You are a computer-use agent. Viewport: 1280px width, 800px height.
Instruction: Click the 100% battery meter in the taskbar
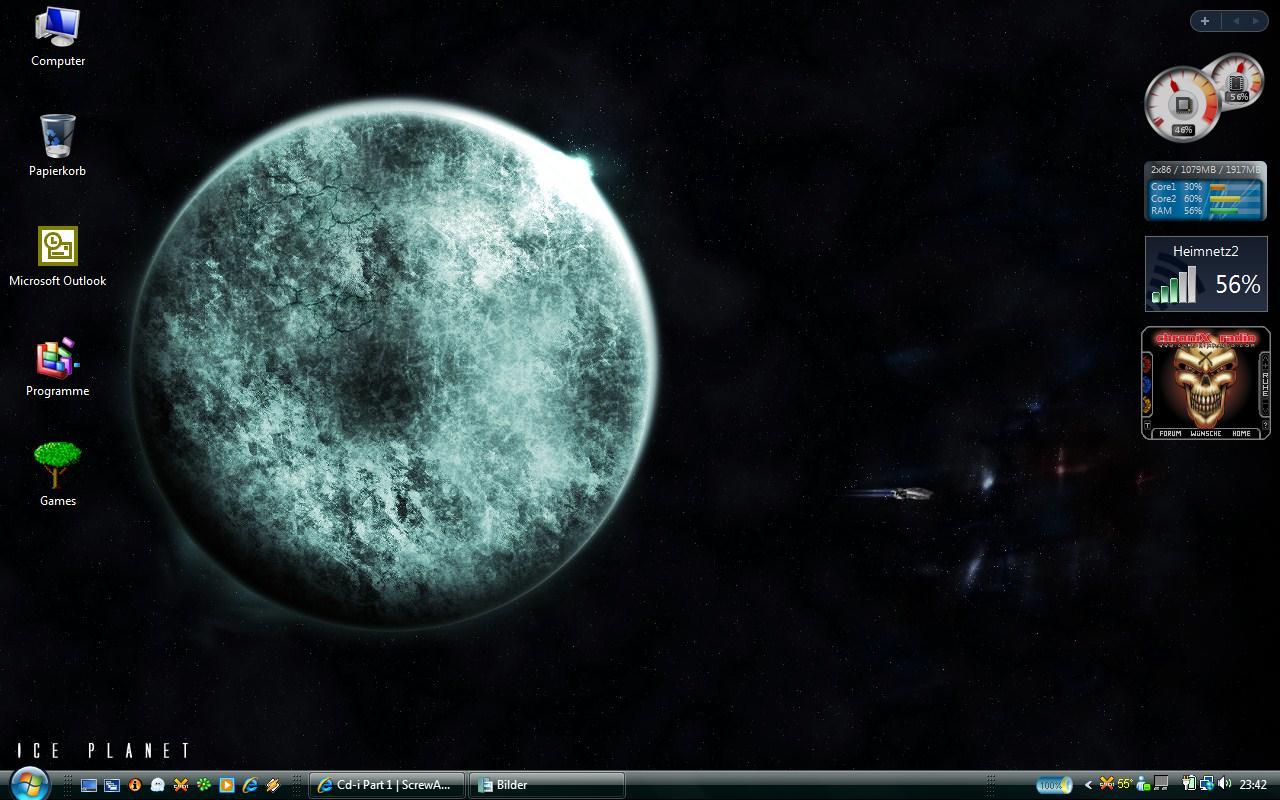click(x=1053, y=785)
